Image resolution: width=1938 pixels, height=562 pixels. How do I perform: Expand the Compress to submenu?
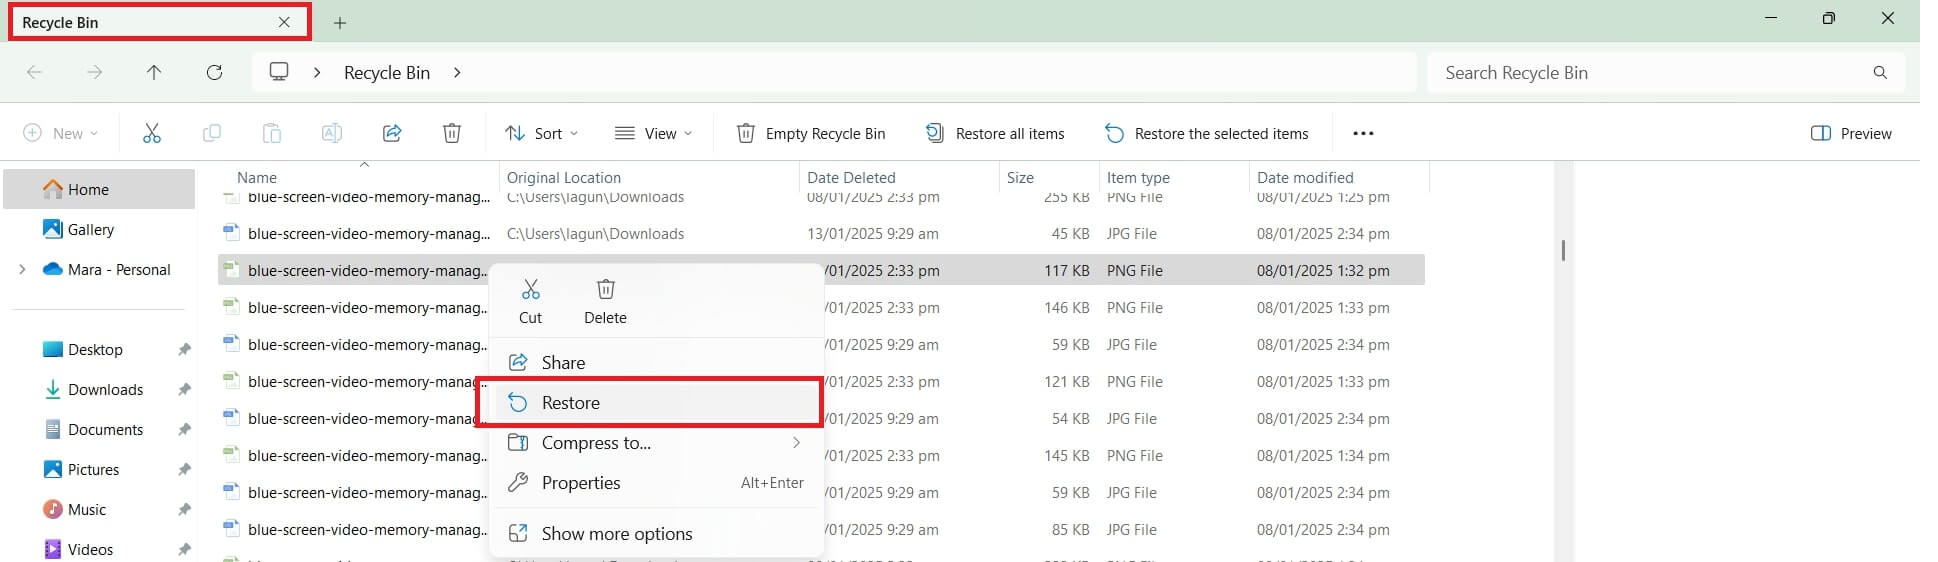pos(796,443)
